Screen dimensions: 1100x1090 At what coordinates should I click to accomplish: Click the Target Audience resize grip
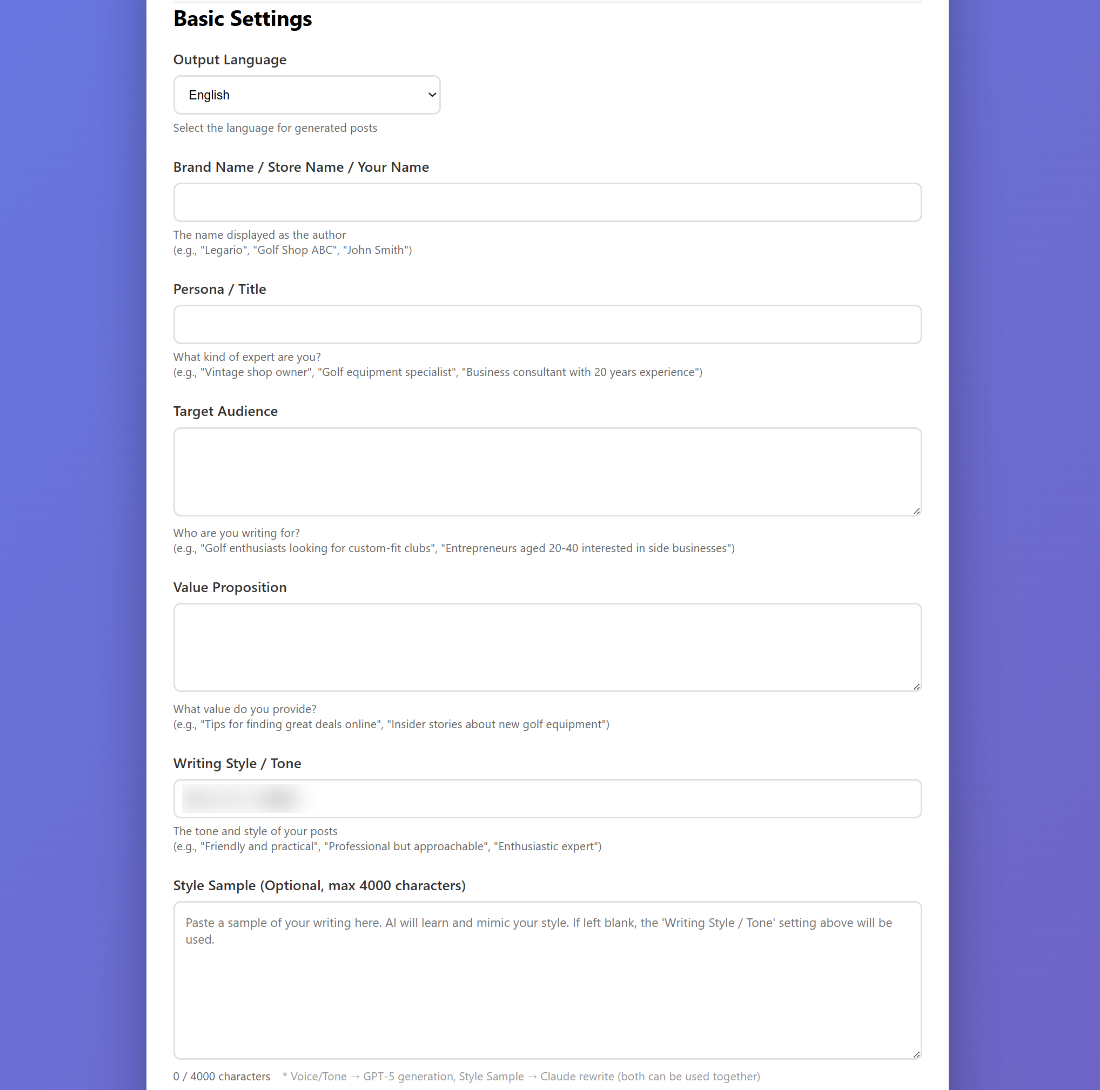pos(916,511)
